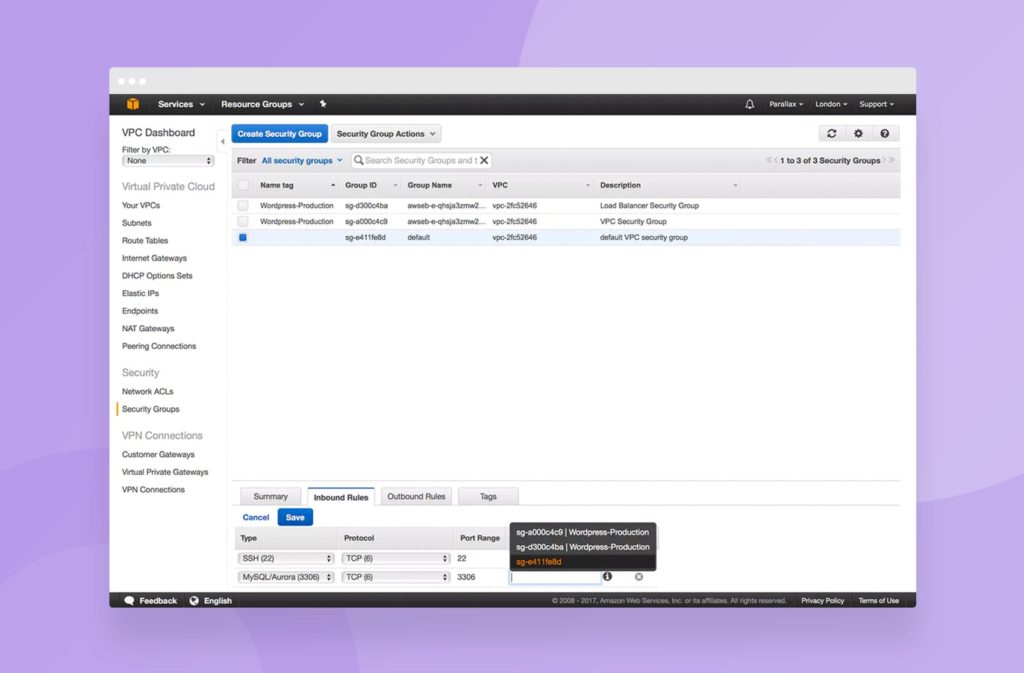Open the Services dropdown menu
This screenshot has height=673, width=1024.
(x=181, y=104)
